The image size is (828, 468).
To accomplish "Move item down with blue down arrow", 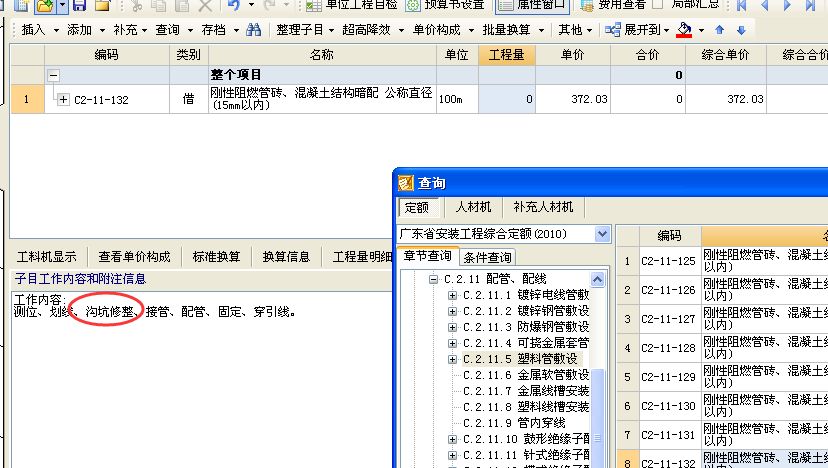I will (741, 30).
